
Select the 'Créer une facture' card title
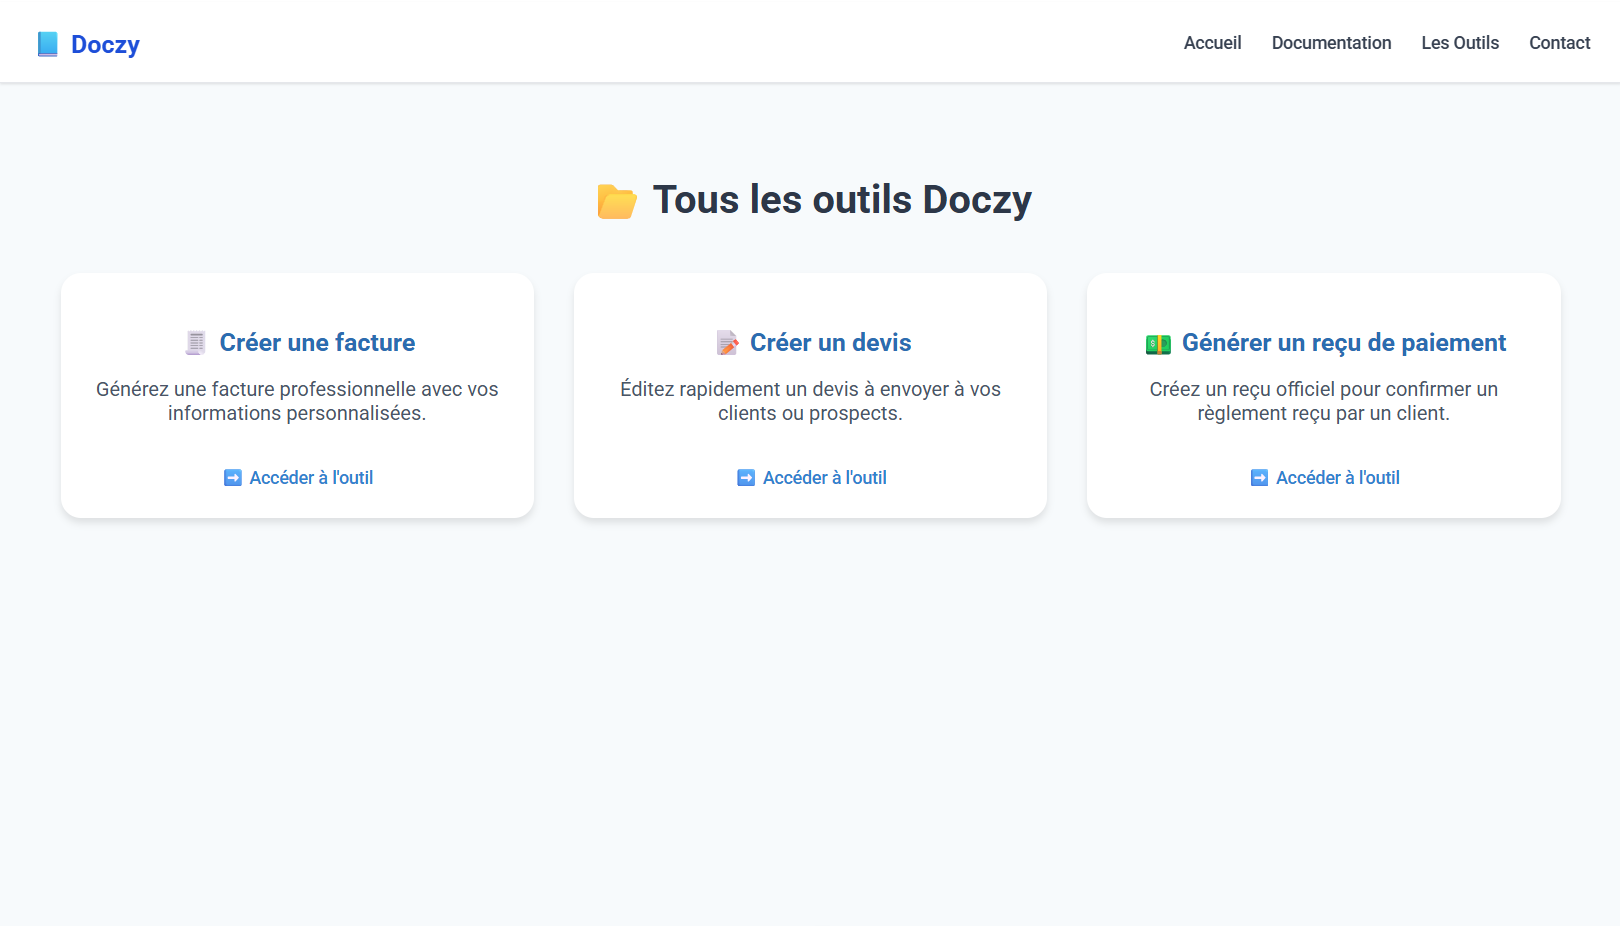317,343
